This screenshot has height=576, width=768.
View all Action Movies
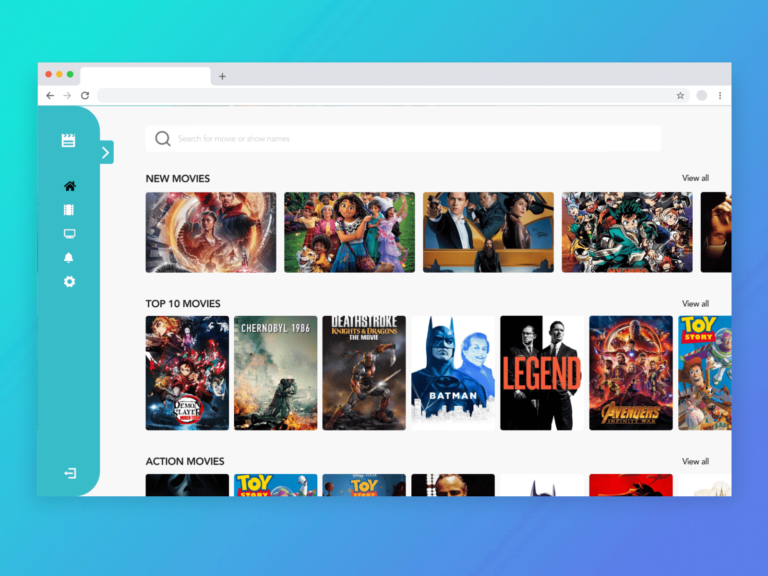(x=695, y=461)
